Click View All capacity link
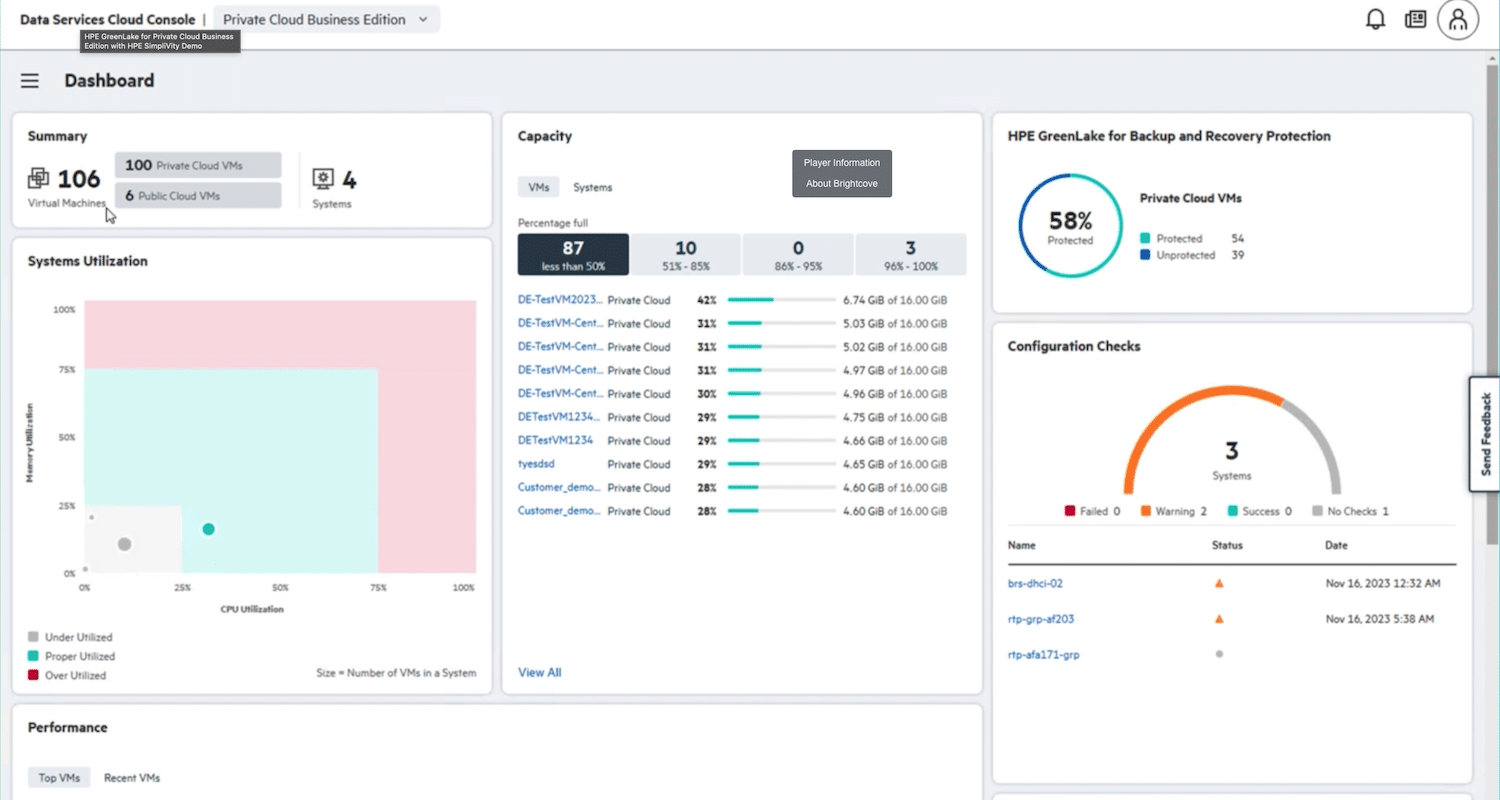 (539, 672)
